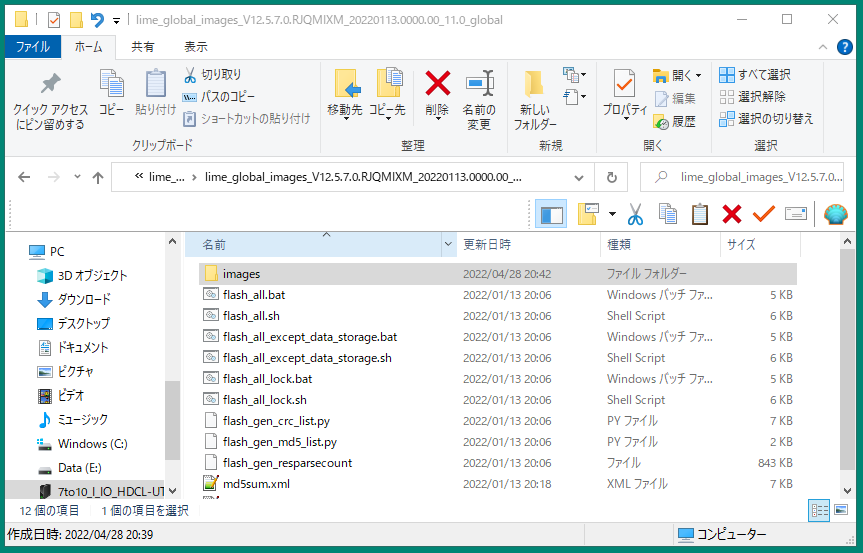Image resolution: width=863 pixels, height=553 pixels.
Task: Click the Cut (切り取り) command
Action: (212, 74)
